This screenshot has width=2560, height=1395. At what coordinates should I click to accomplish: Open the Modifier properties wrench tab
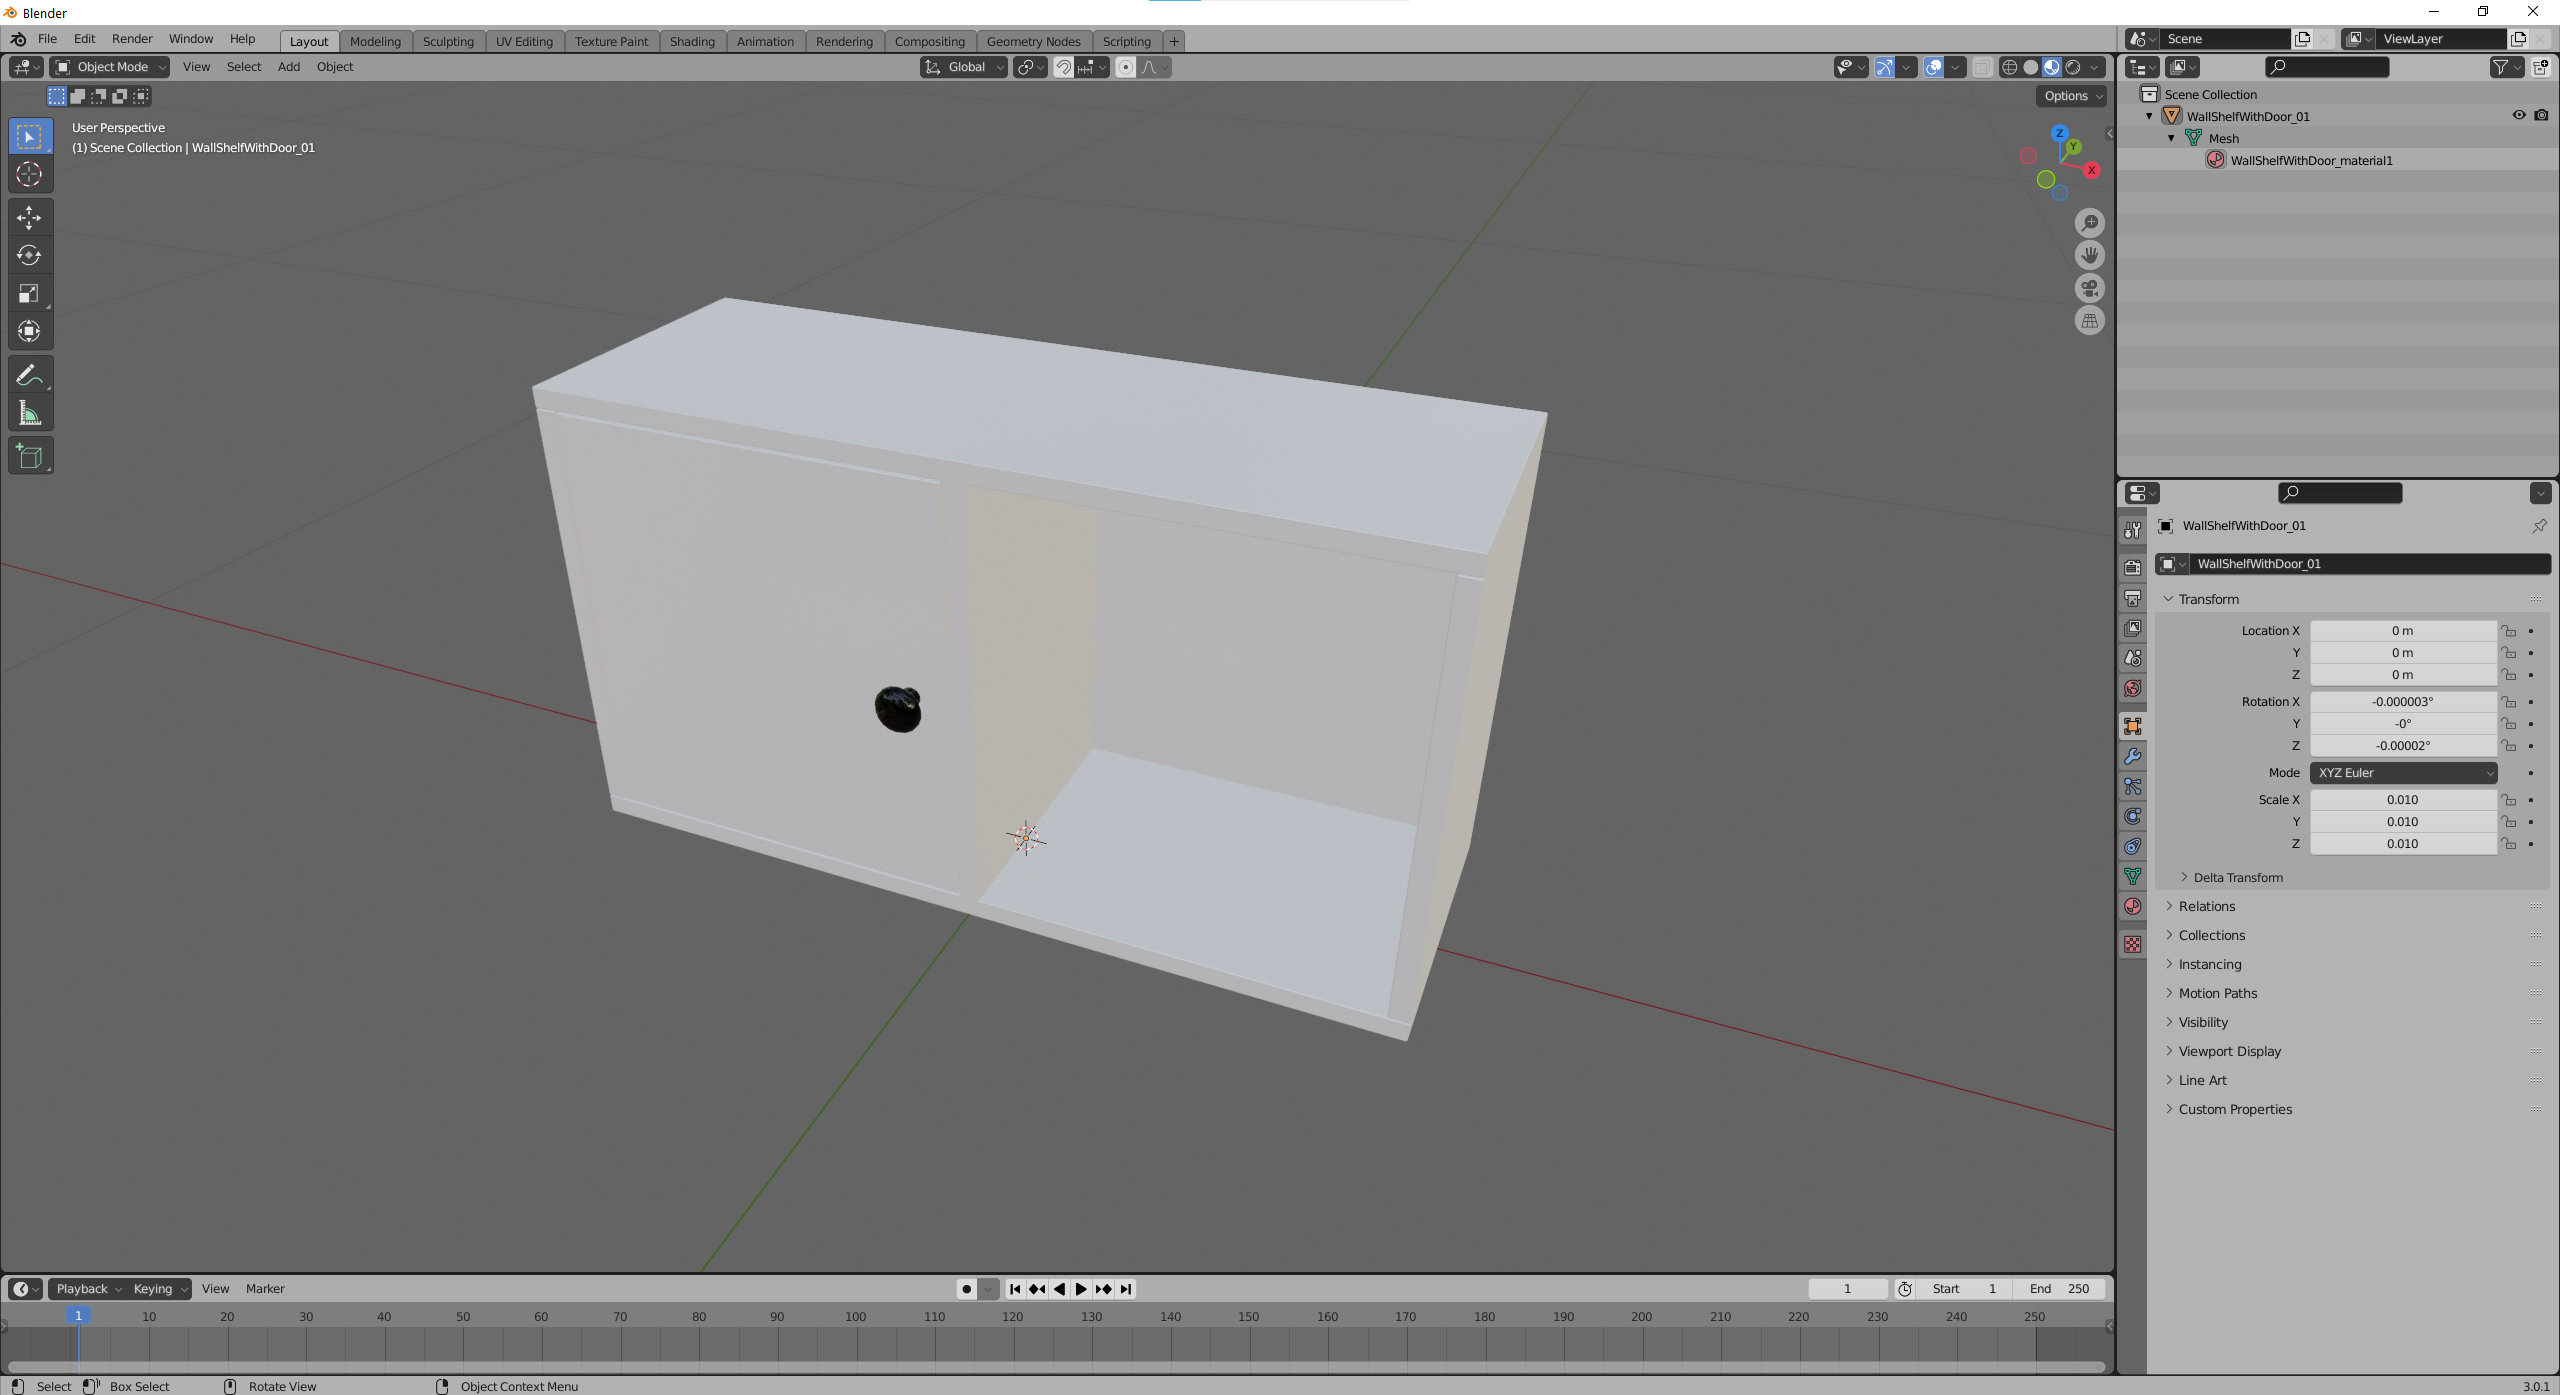point(2132,757)
